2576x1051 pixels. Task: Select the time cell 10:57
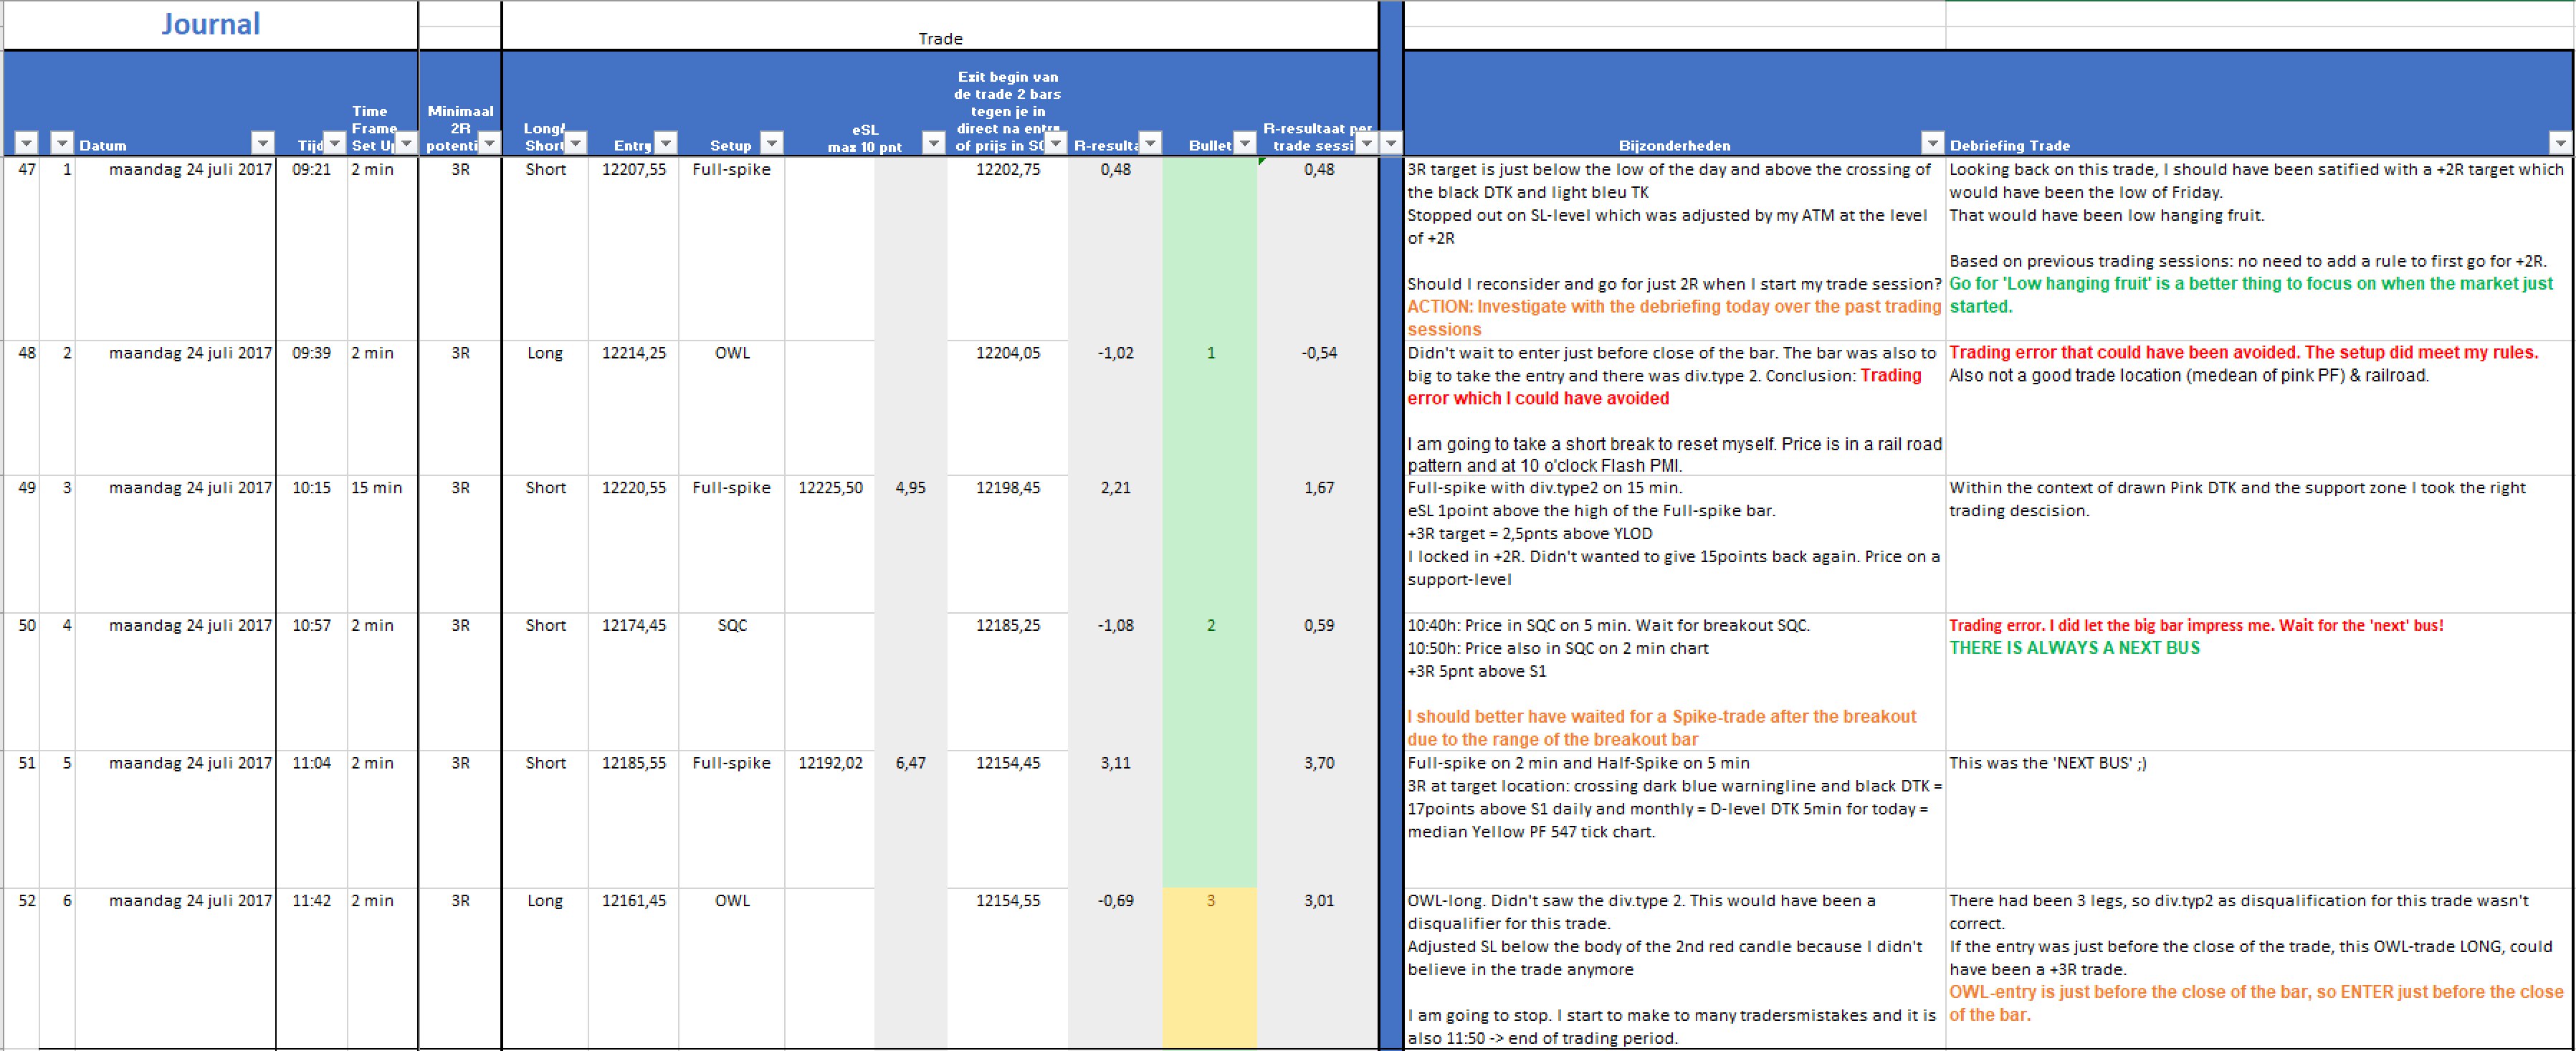point(311,682)
